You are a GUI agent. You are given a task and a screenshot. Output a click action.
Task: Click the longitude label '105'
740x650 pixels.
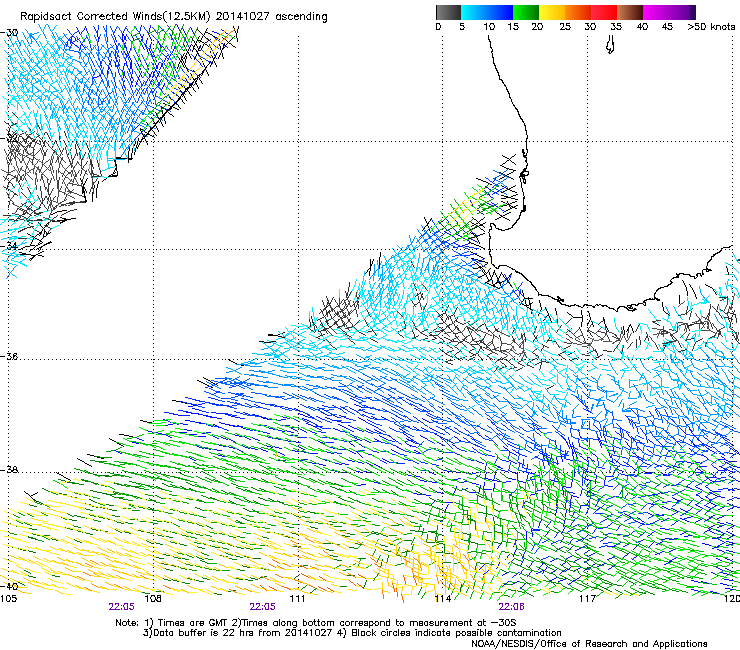click(x=8, y=599)
